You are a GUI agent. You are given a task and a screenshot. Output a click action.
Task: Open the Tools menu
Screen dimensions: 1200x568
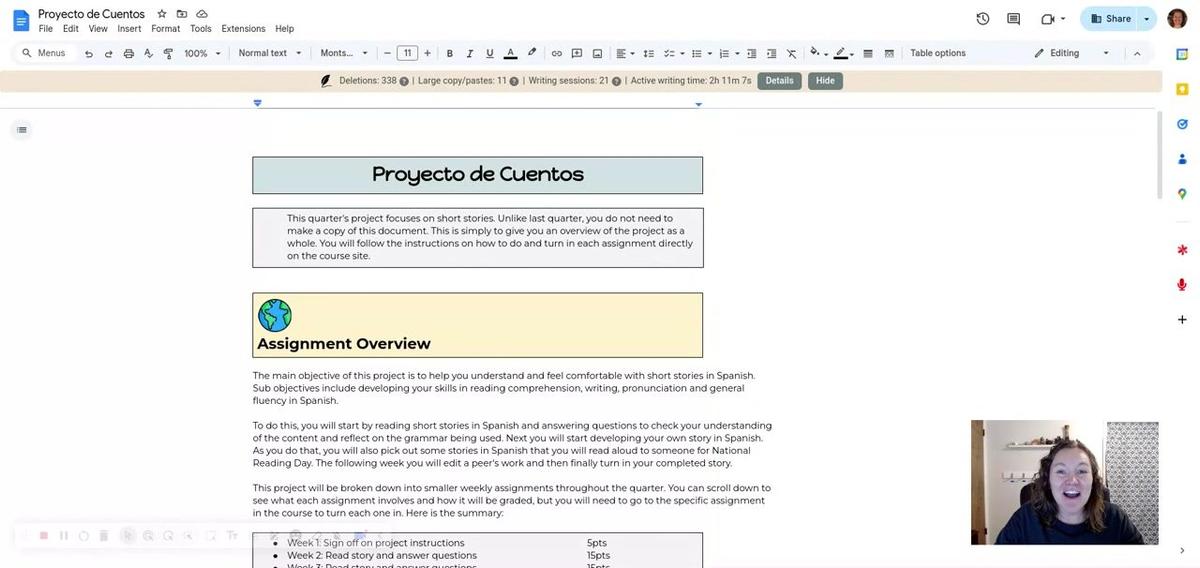[201, 29]
